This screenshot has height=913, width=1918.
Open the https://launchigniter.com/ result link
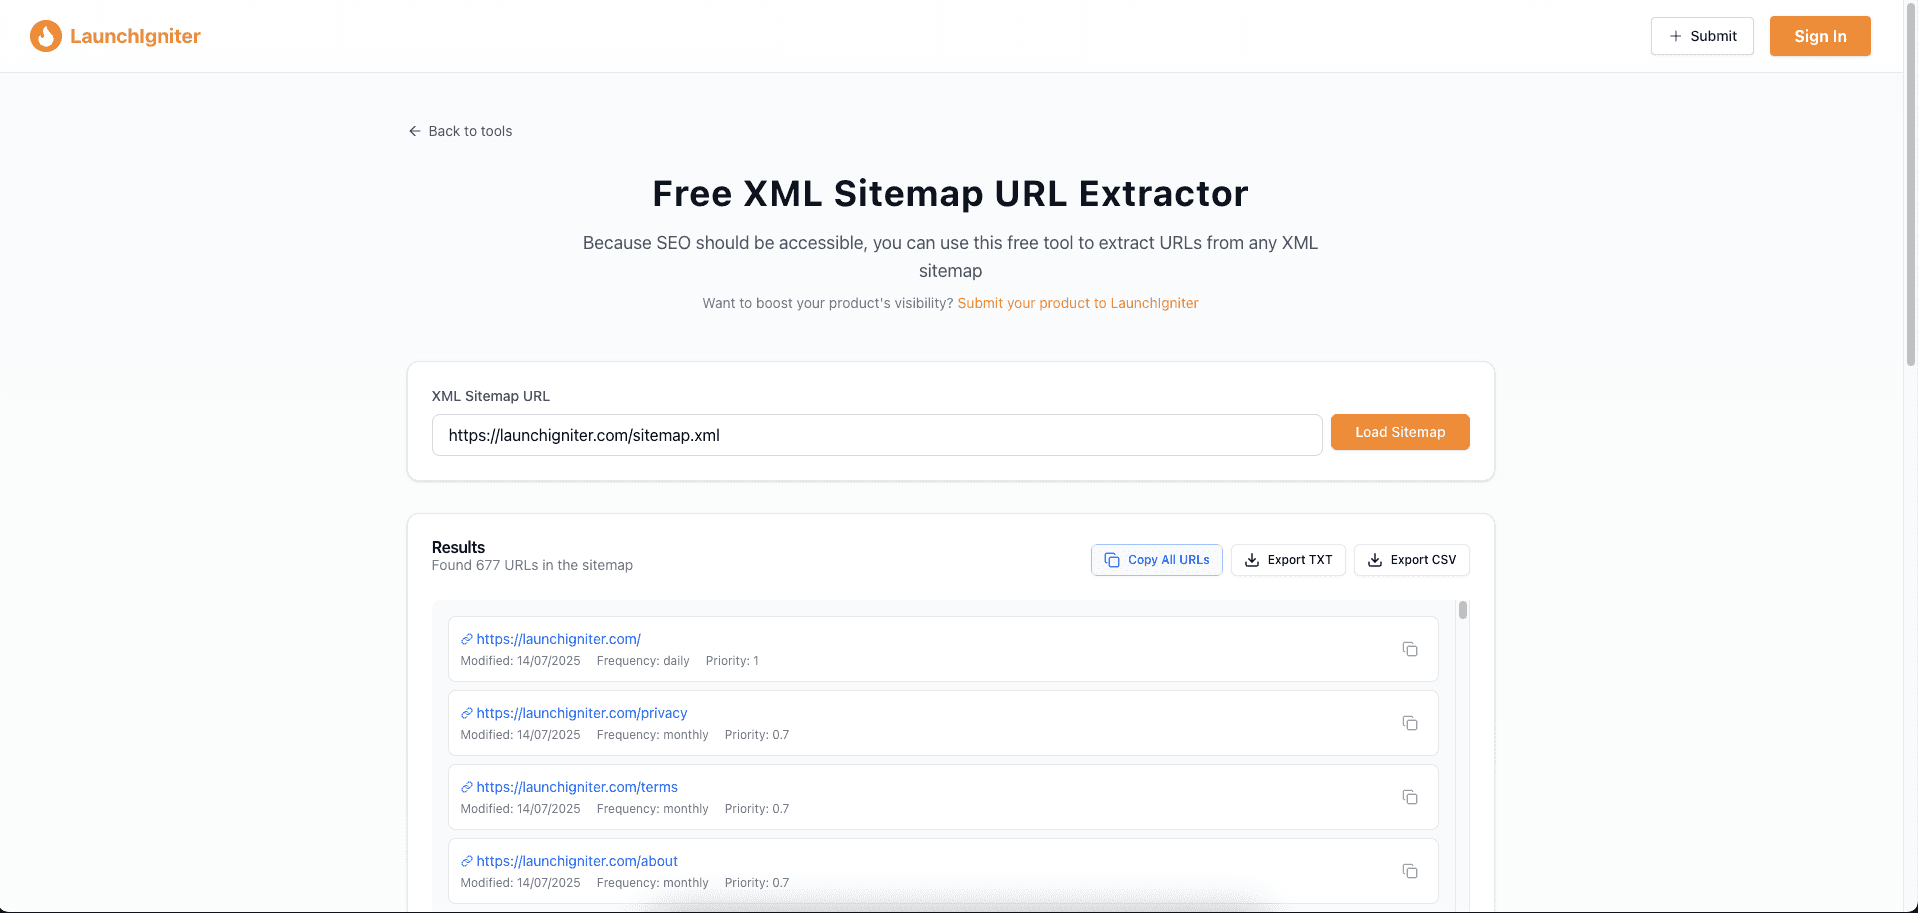559,639
